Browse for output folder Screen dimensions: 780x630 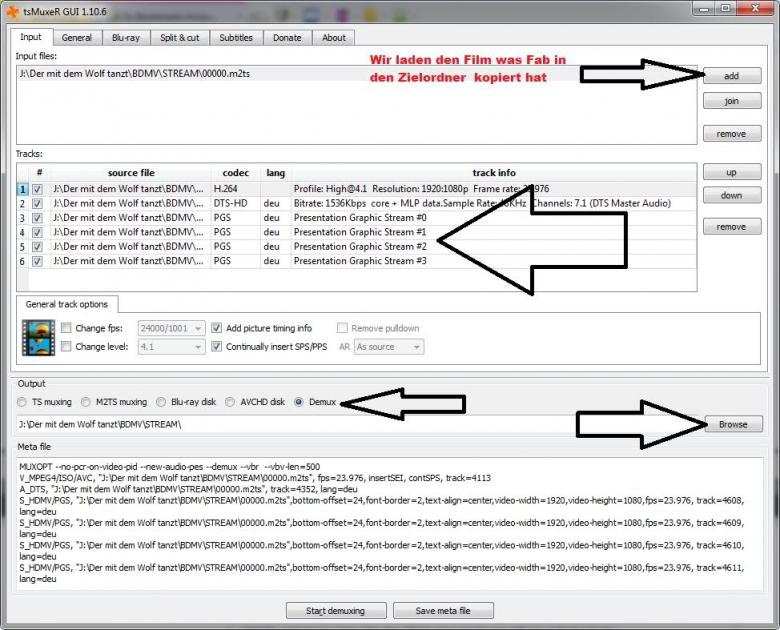(x=733, y=424)
